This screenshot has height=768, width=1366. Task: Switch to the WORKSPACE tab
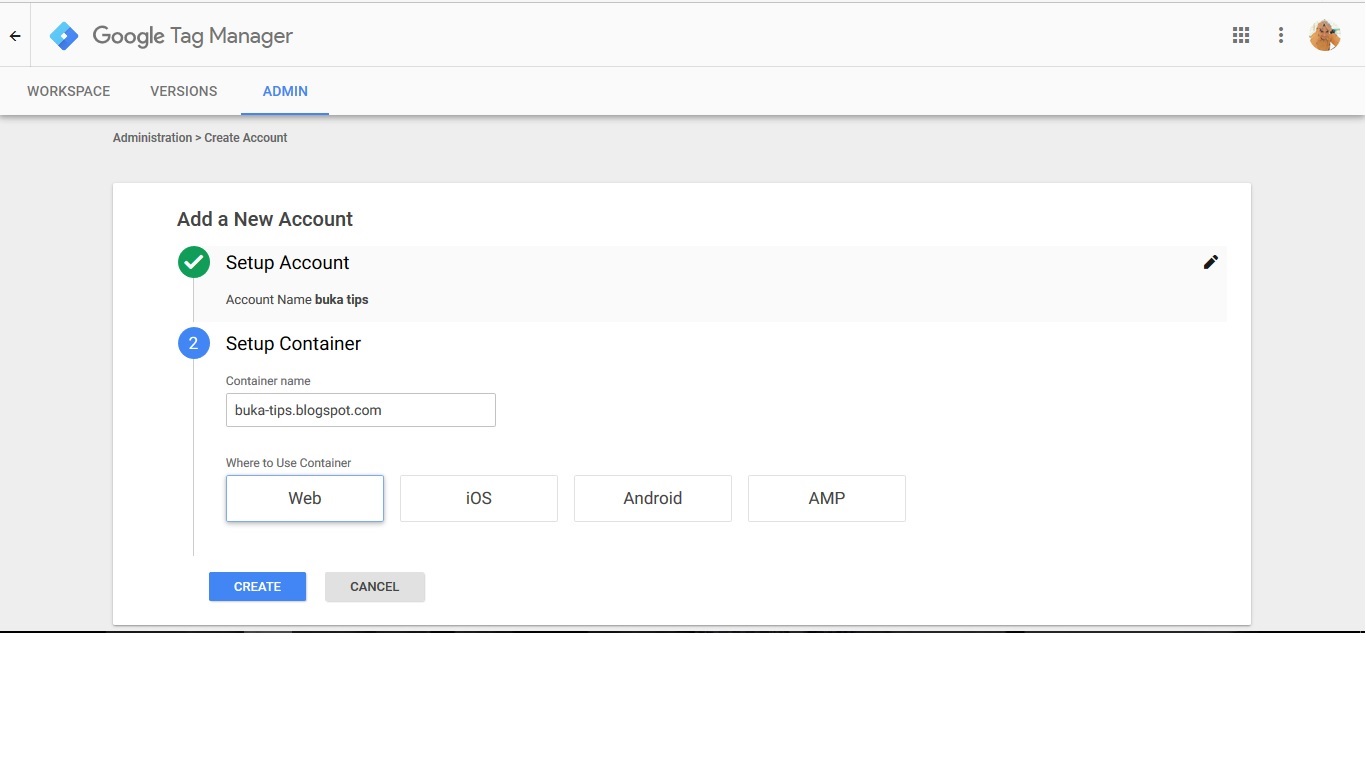point(67,91)
